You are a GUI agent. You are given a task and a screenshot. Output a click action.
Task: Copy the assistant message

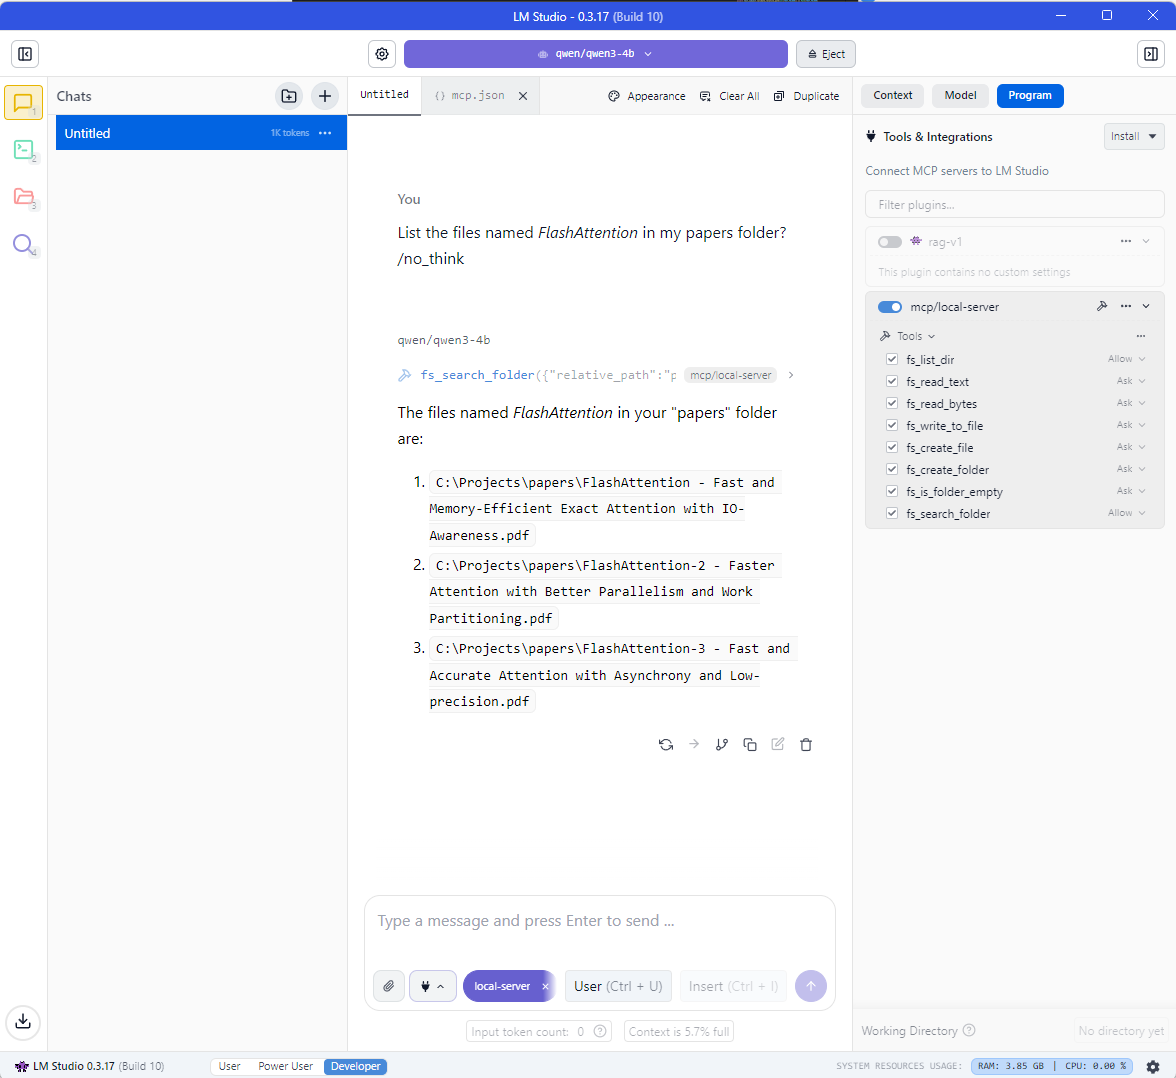[x=750, y=744]
